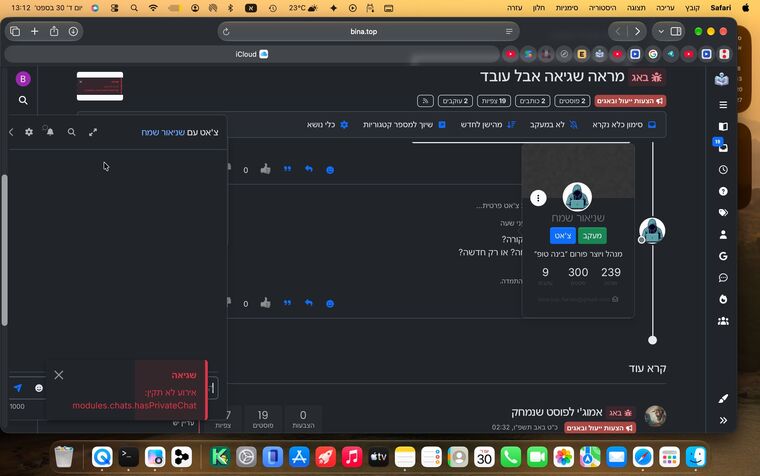
Task: Expand the sidebar with double chevron icon
Action: [x=723, y=420]
